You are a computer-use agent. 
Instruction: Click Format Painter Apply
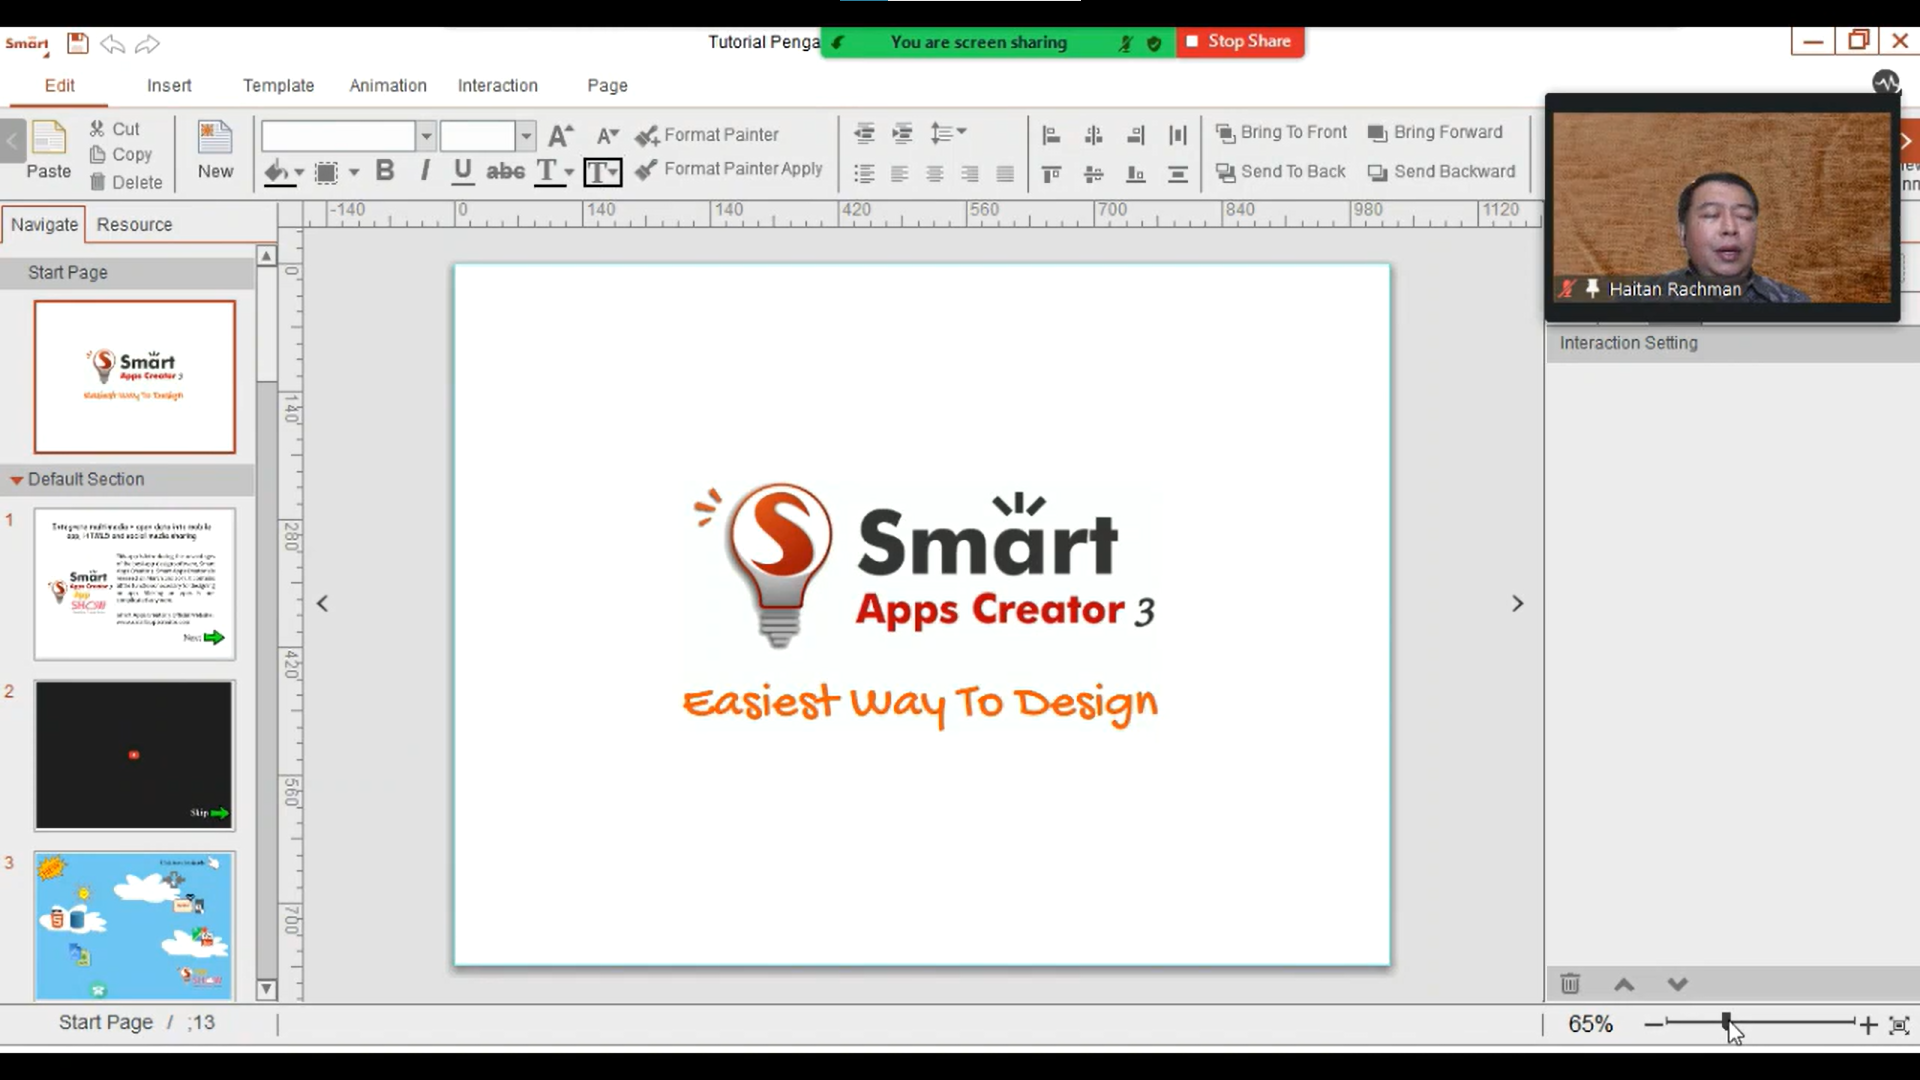[729, 169]
